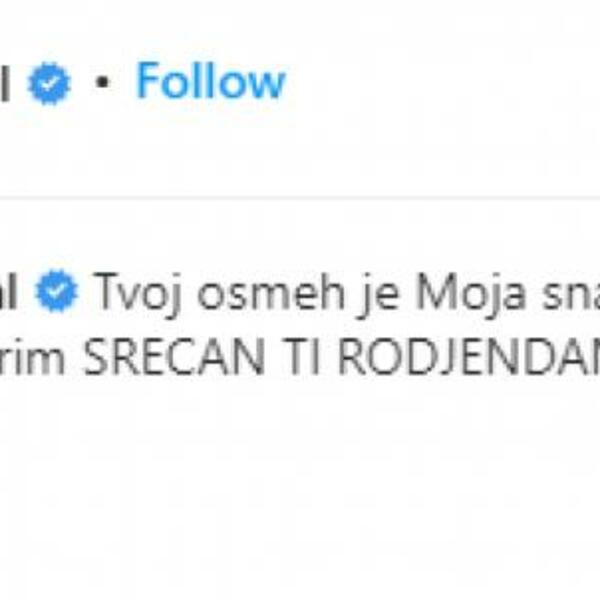Open the username at the caption start
The image size is (600, 600).
(x=14, y=293)
